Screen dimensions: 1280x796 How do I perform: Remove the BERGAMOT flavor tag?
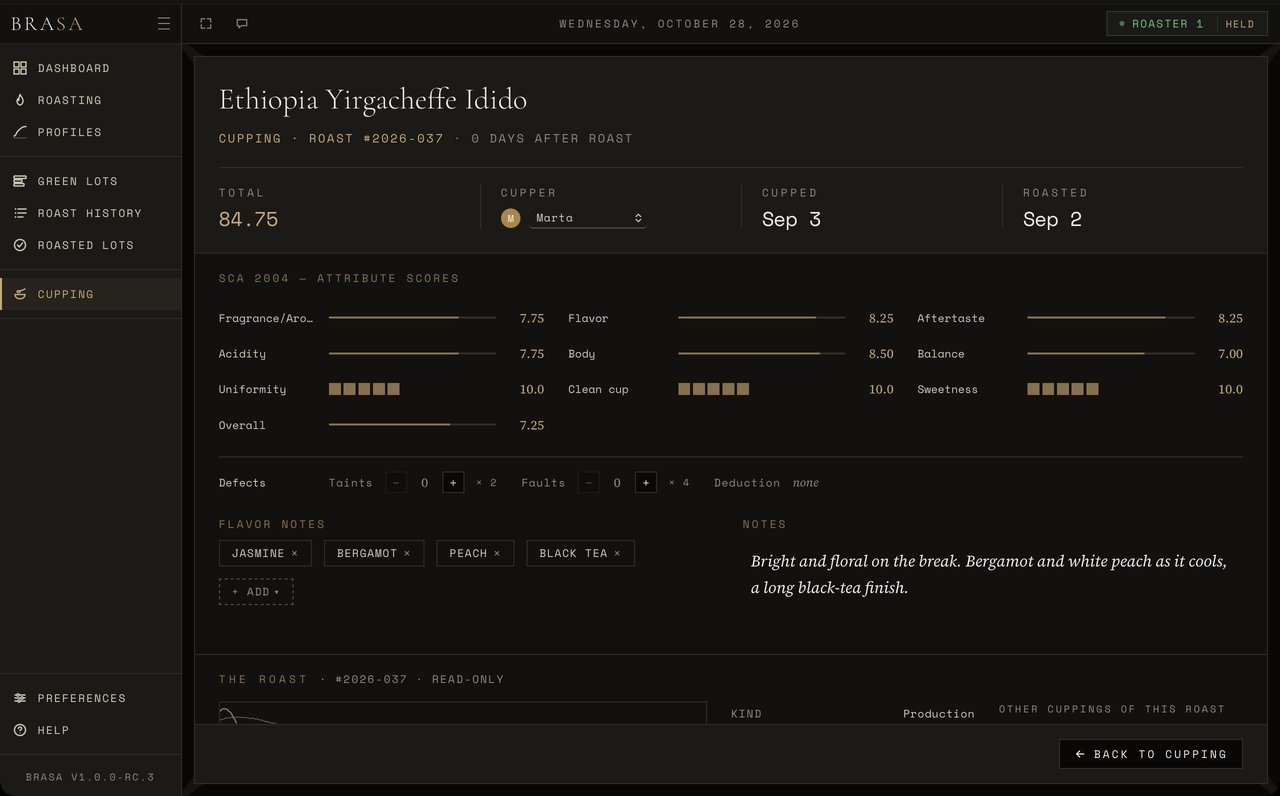point(407,553)
